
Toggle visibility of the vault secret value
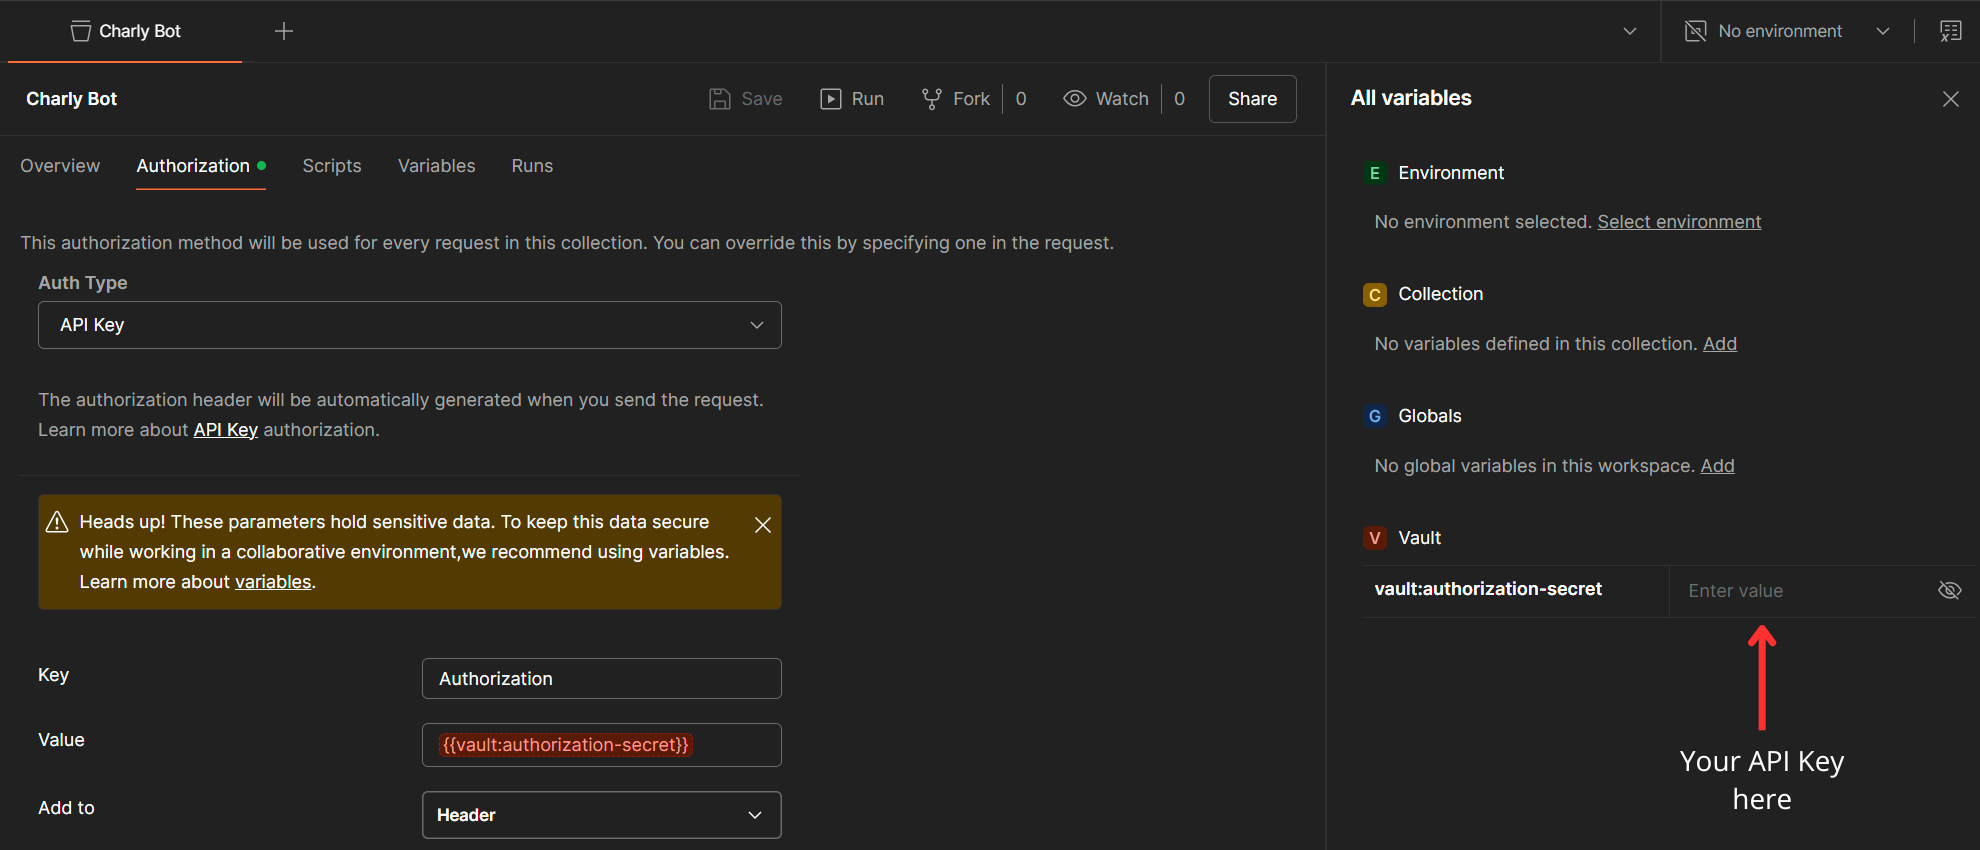pyautogui.click(x=1950, y=591)
